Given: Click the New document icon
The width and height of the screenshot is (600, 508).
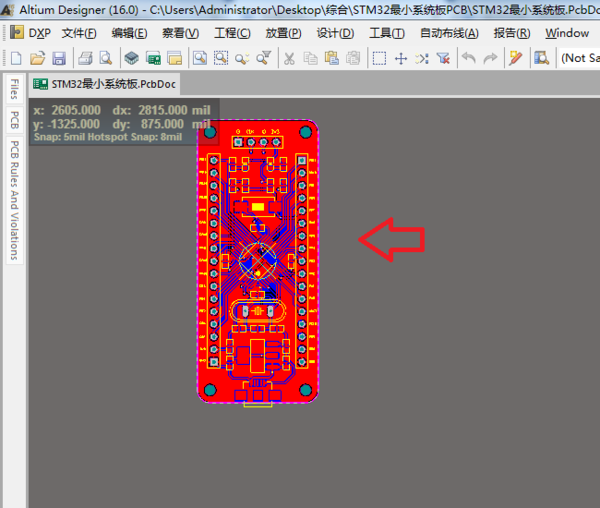Looking at the screenshot, I should pyautogui.click(x=16, y=59).
